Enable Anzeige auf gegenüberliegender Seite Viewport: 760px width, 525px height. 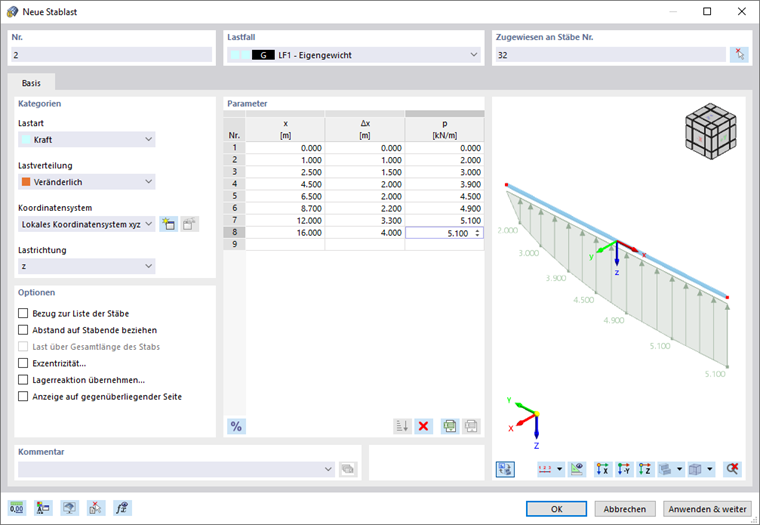tap(23, 396)
